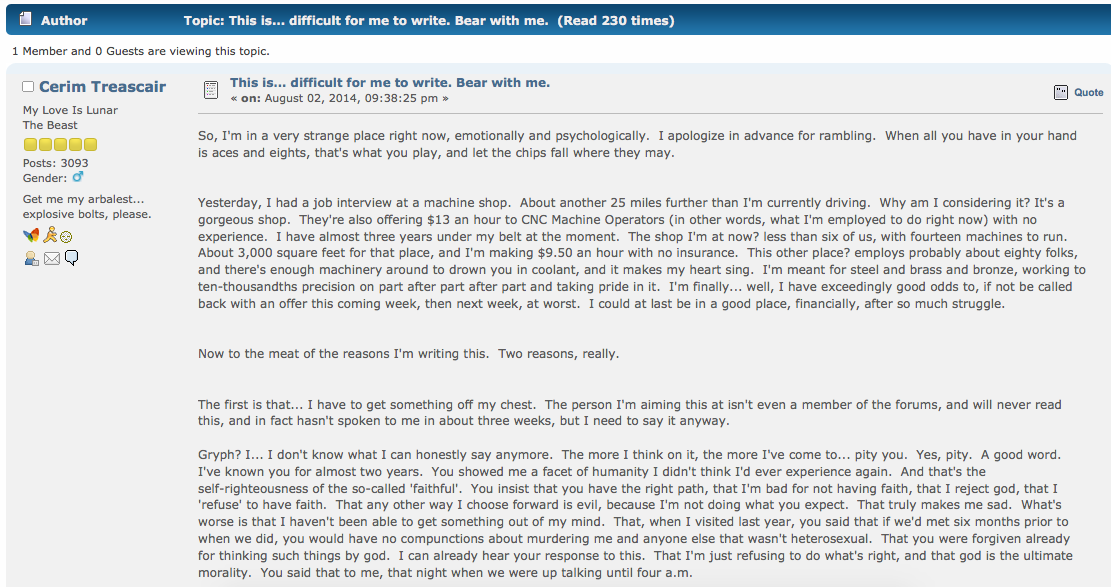1111x587 pixels.
Task: Click the Posts: 3093 count text
Action: [55, 163]
